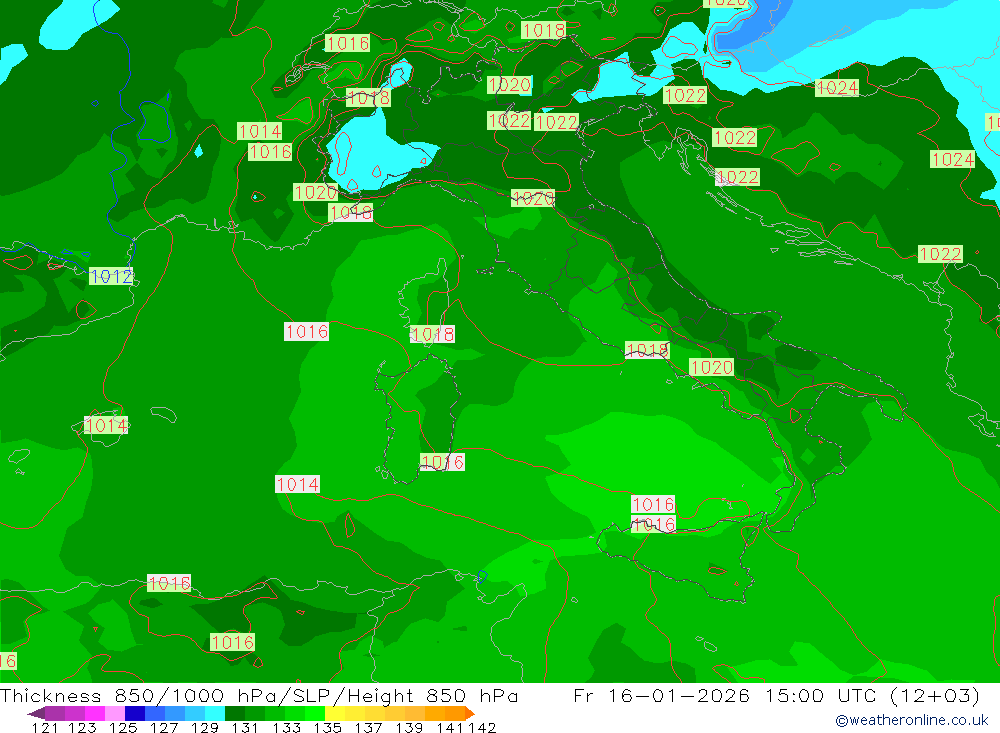Click legend value 125
Image resolution: width=1000 pixels, height=733 pixels.
123,728
